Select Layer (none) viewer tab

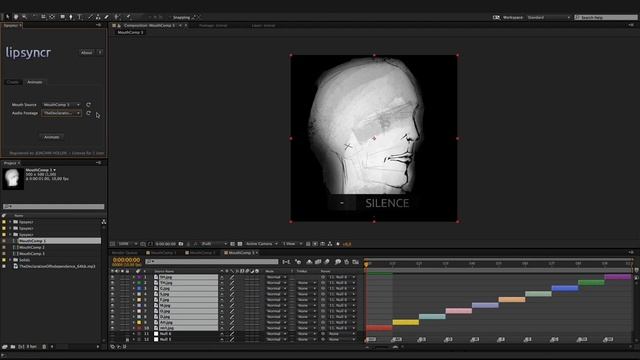[263, 25]
